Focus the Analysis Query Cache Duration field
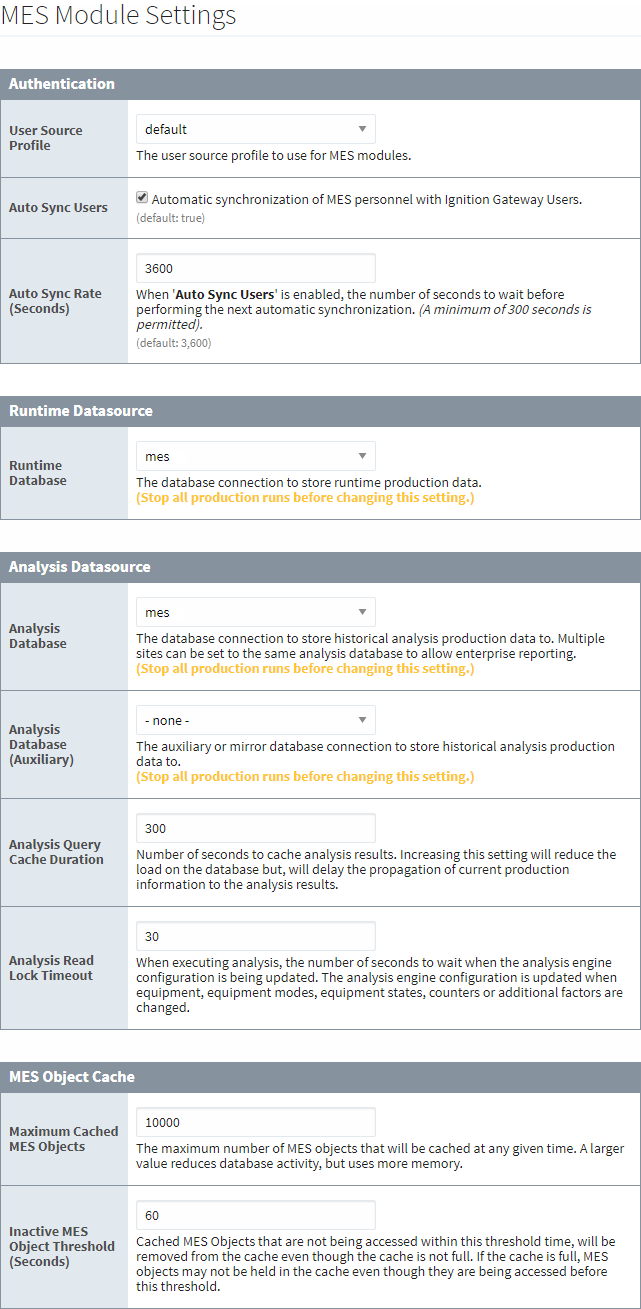Screen dimensions: 641x1309 (x=255, y=828)
